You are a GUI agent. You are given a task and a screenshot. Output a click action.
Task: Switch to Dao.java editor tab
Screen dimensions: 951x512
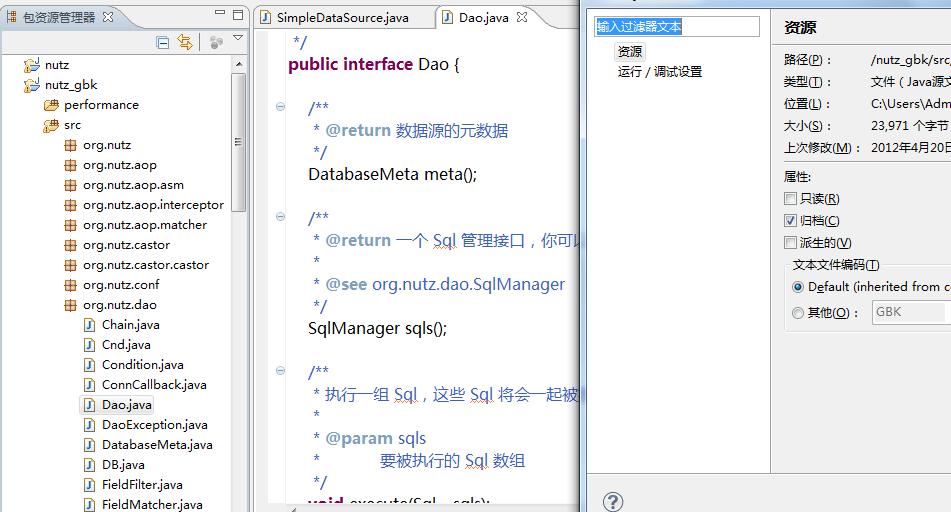point(483,18)
